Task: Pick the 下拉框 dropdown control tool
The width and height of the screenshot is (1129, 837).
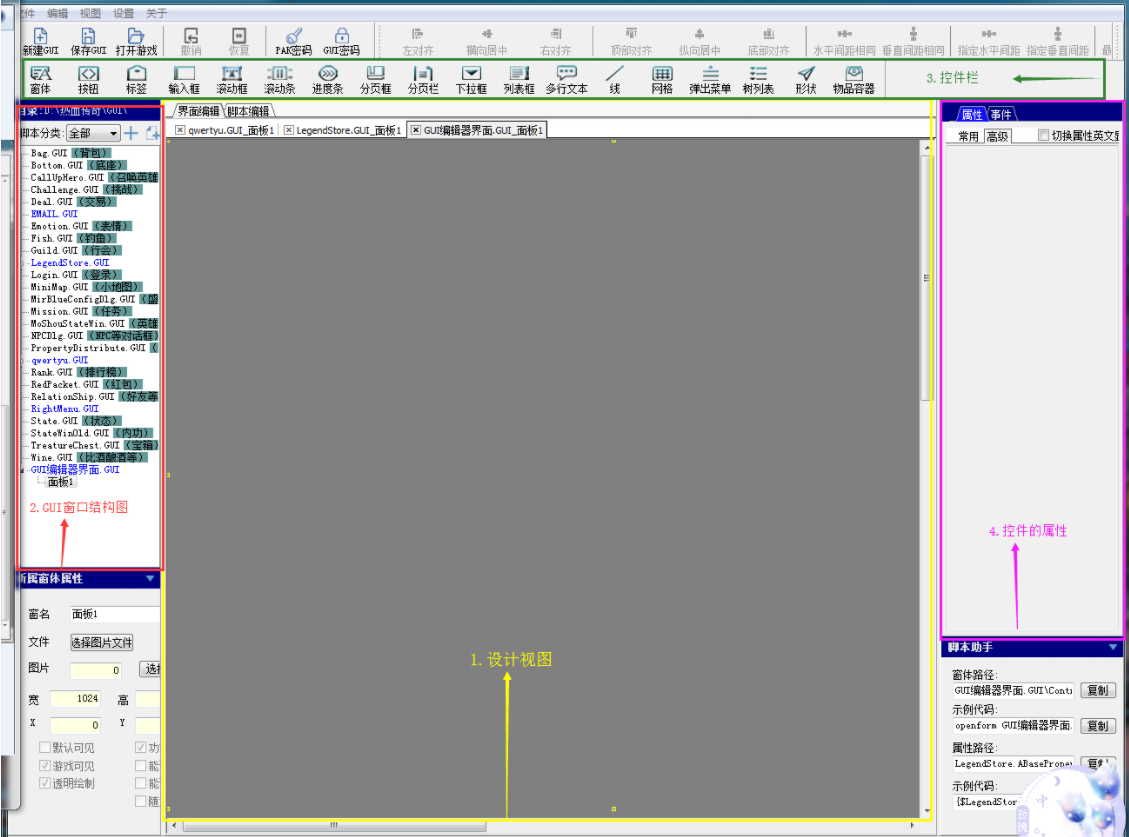Action: [471, 78]
